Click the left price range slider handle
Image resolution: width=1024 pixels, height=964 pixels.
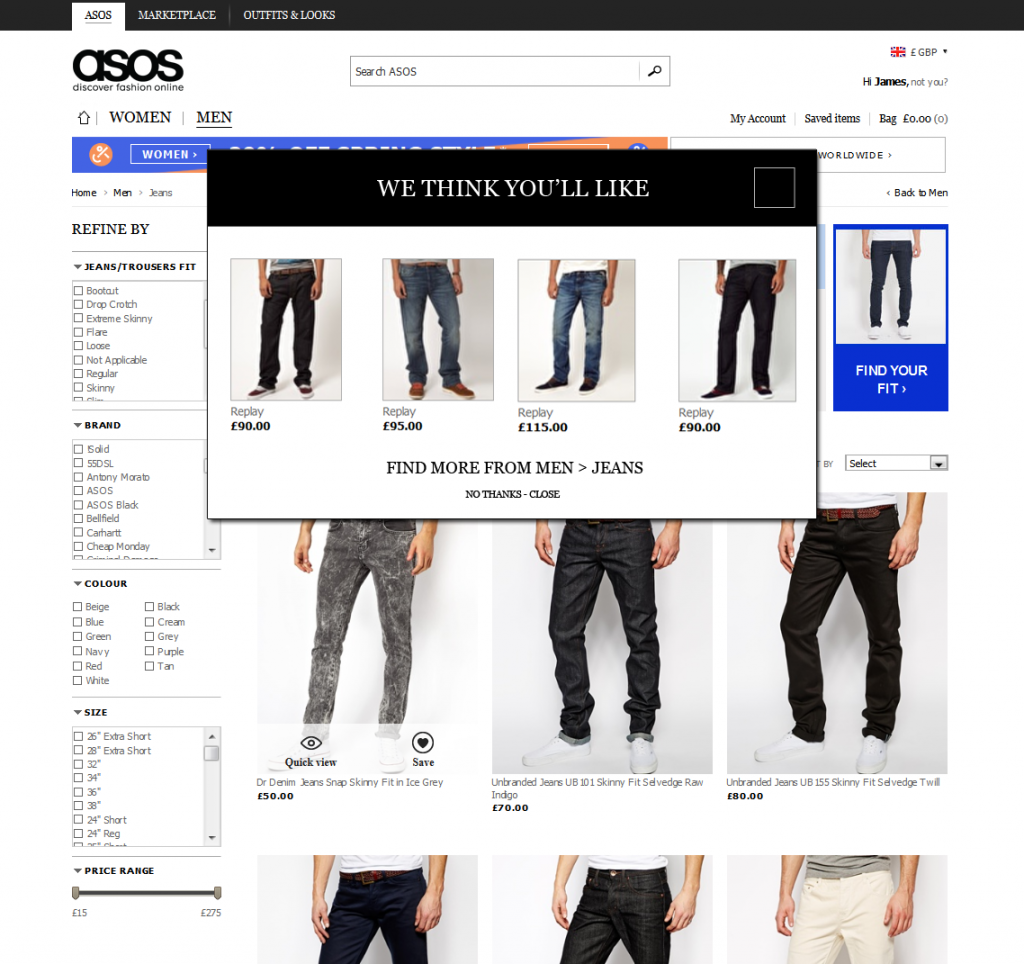coord(76,893)
